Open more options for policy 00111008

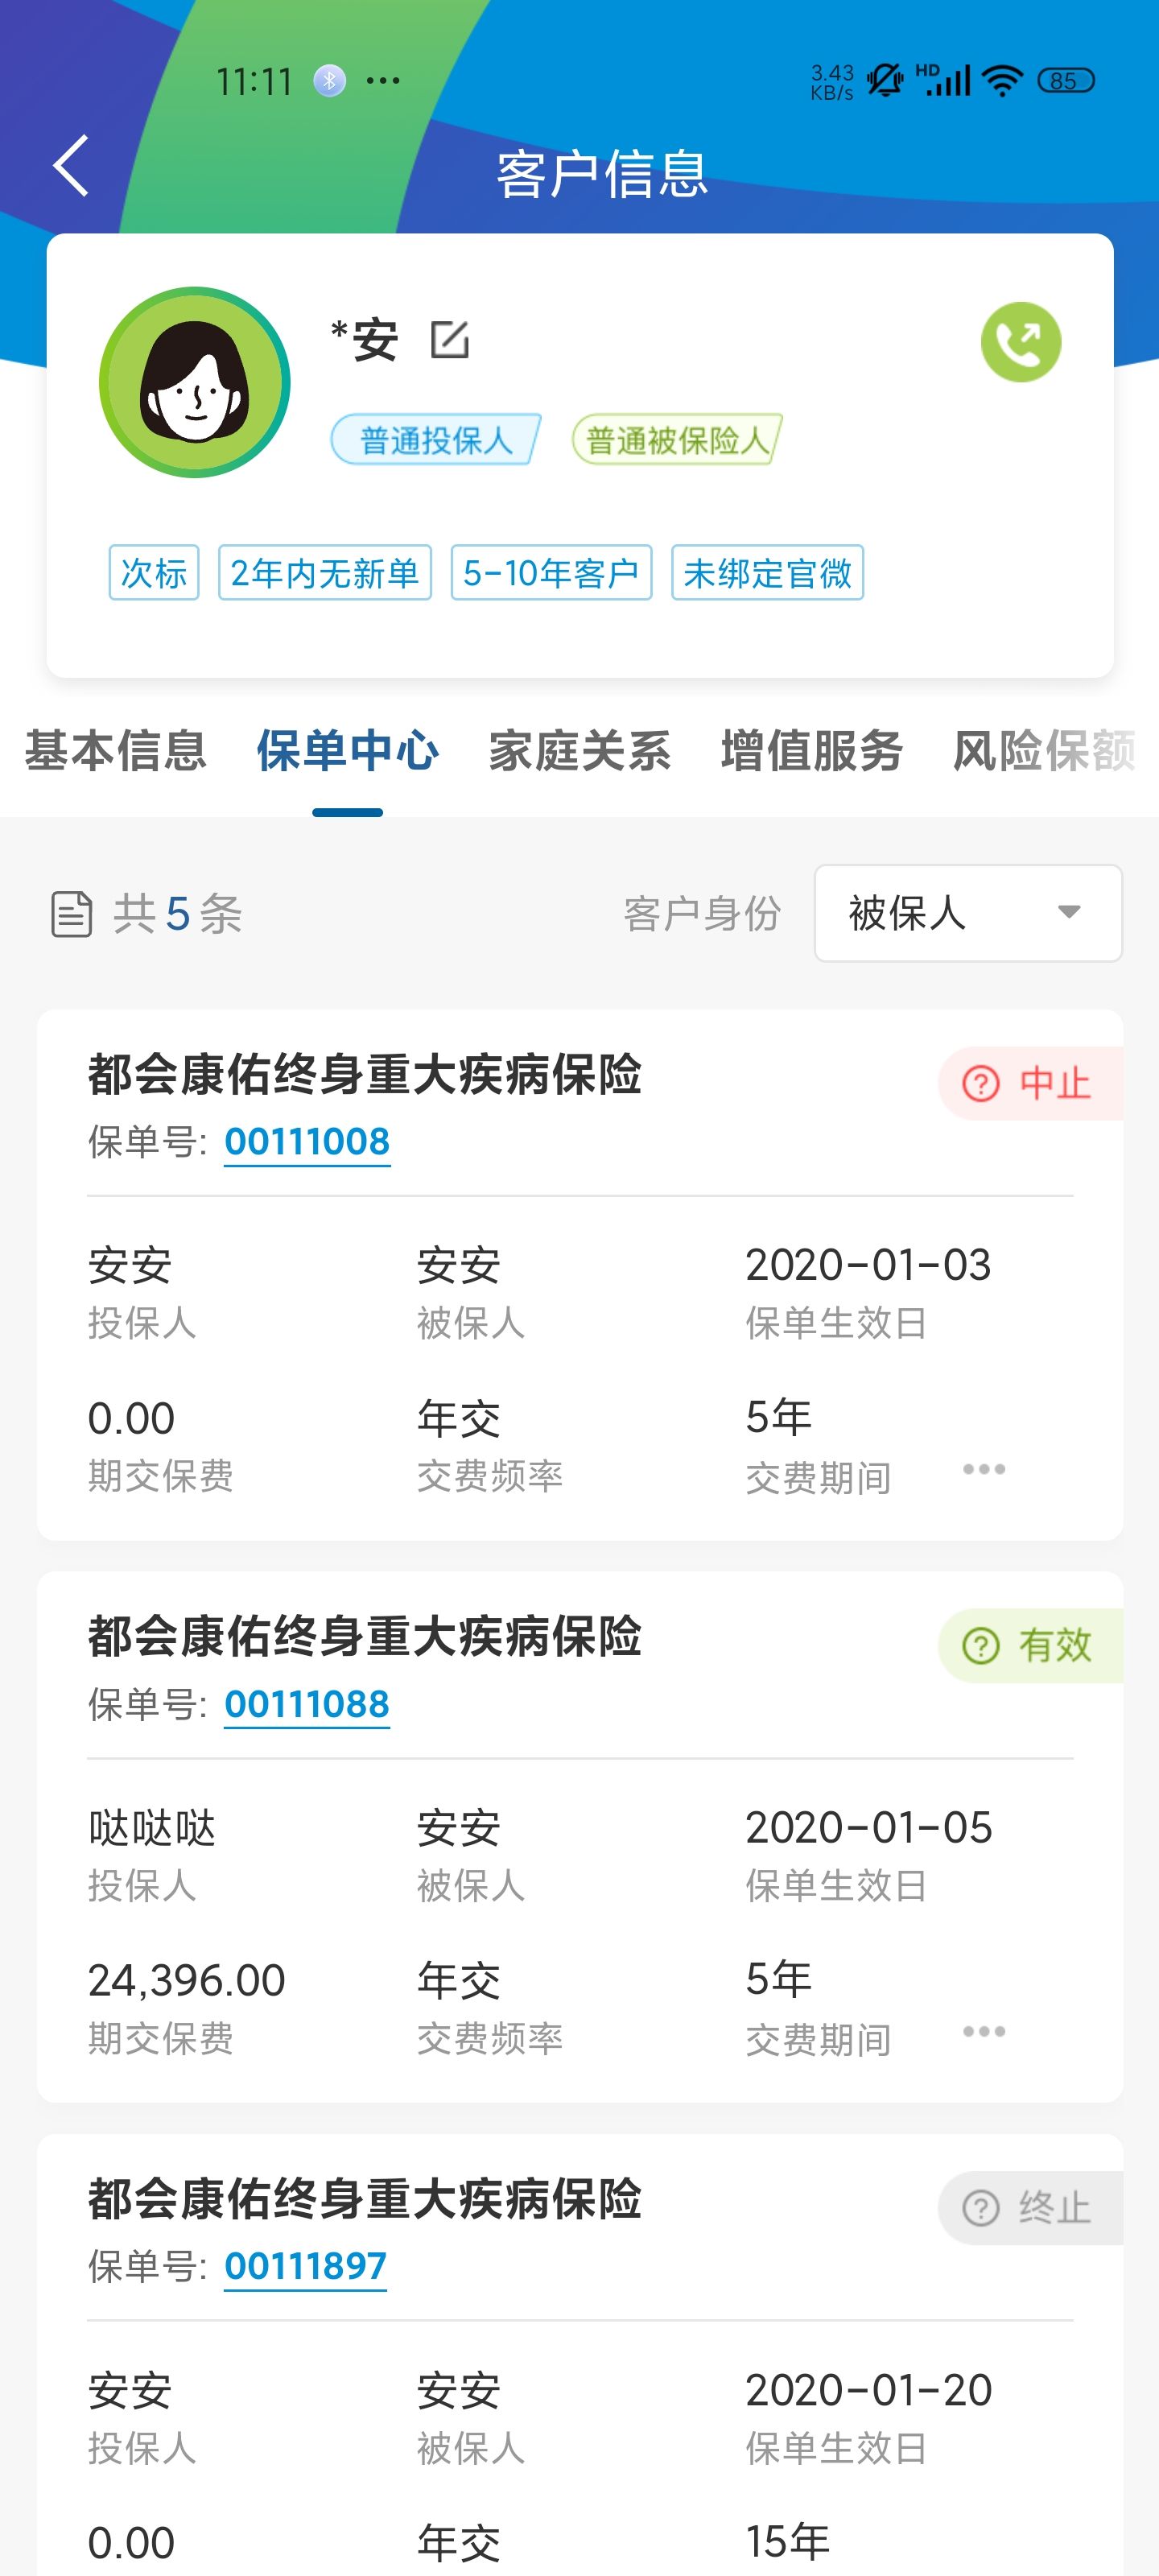pyautogui.click(x=984, y=1469)
